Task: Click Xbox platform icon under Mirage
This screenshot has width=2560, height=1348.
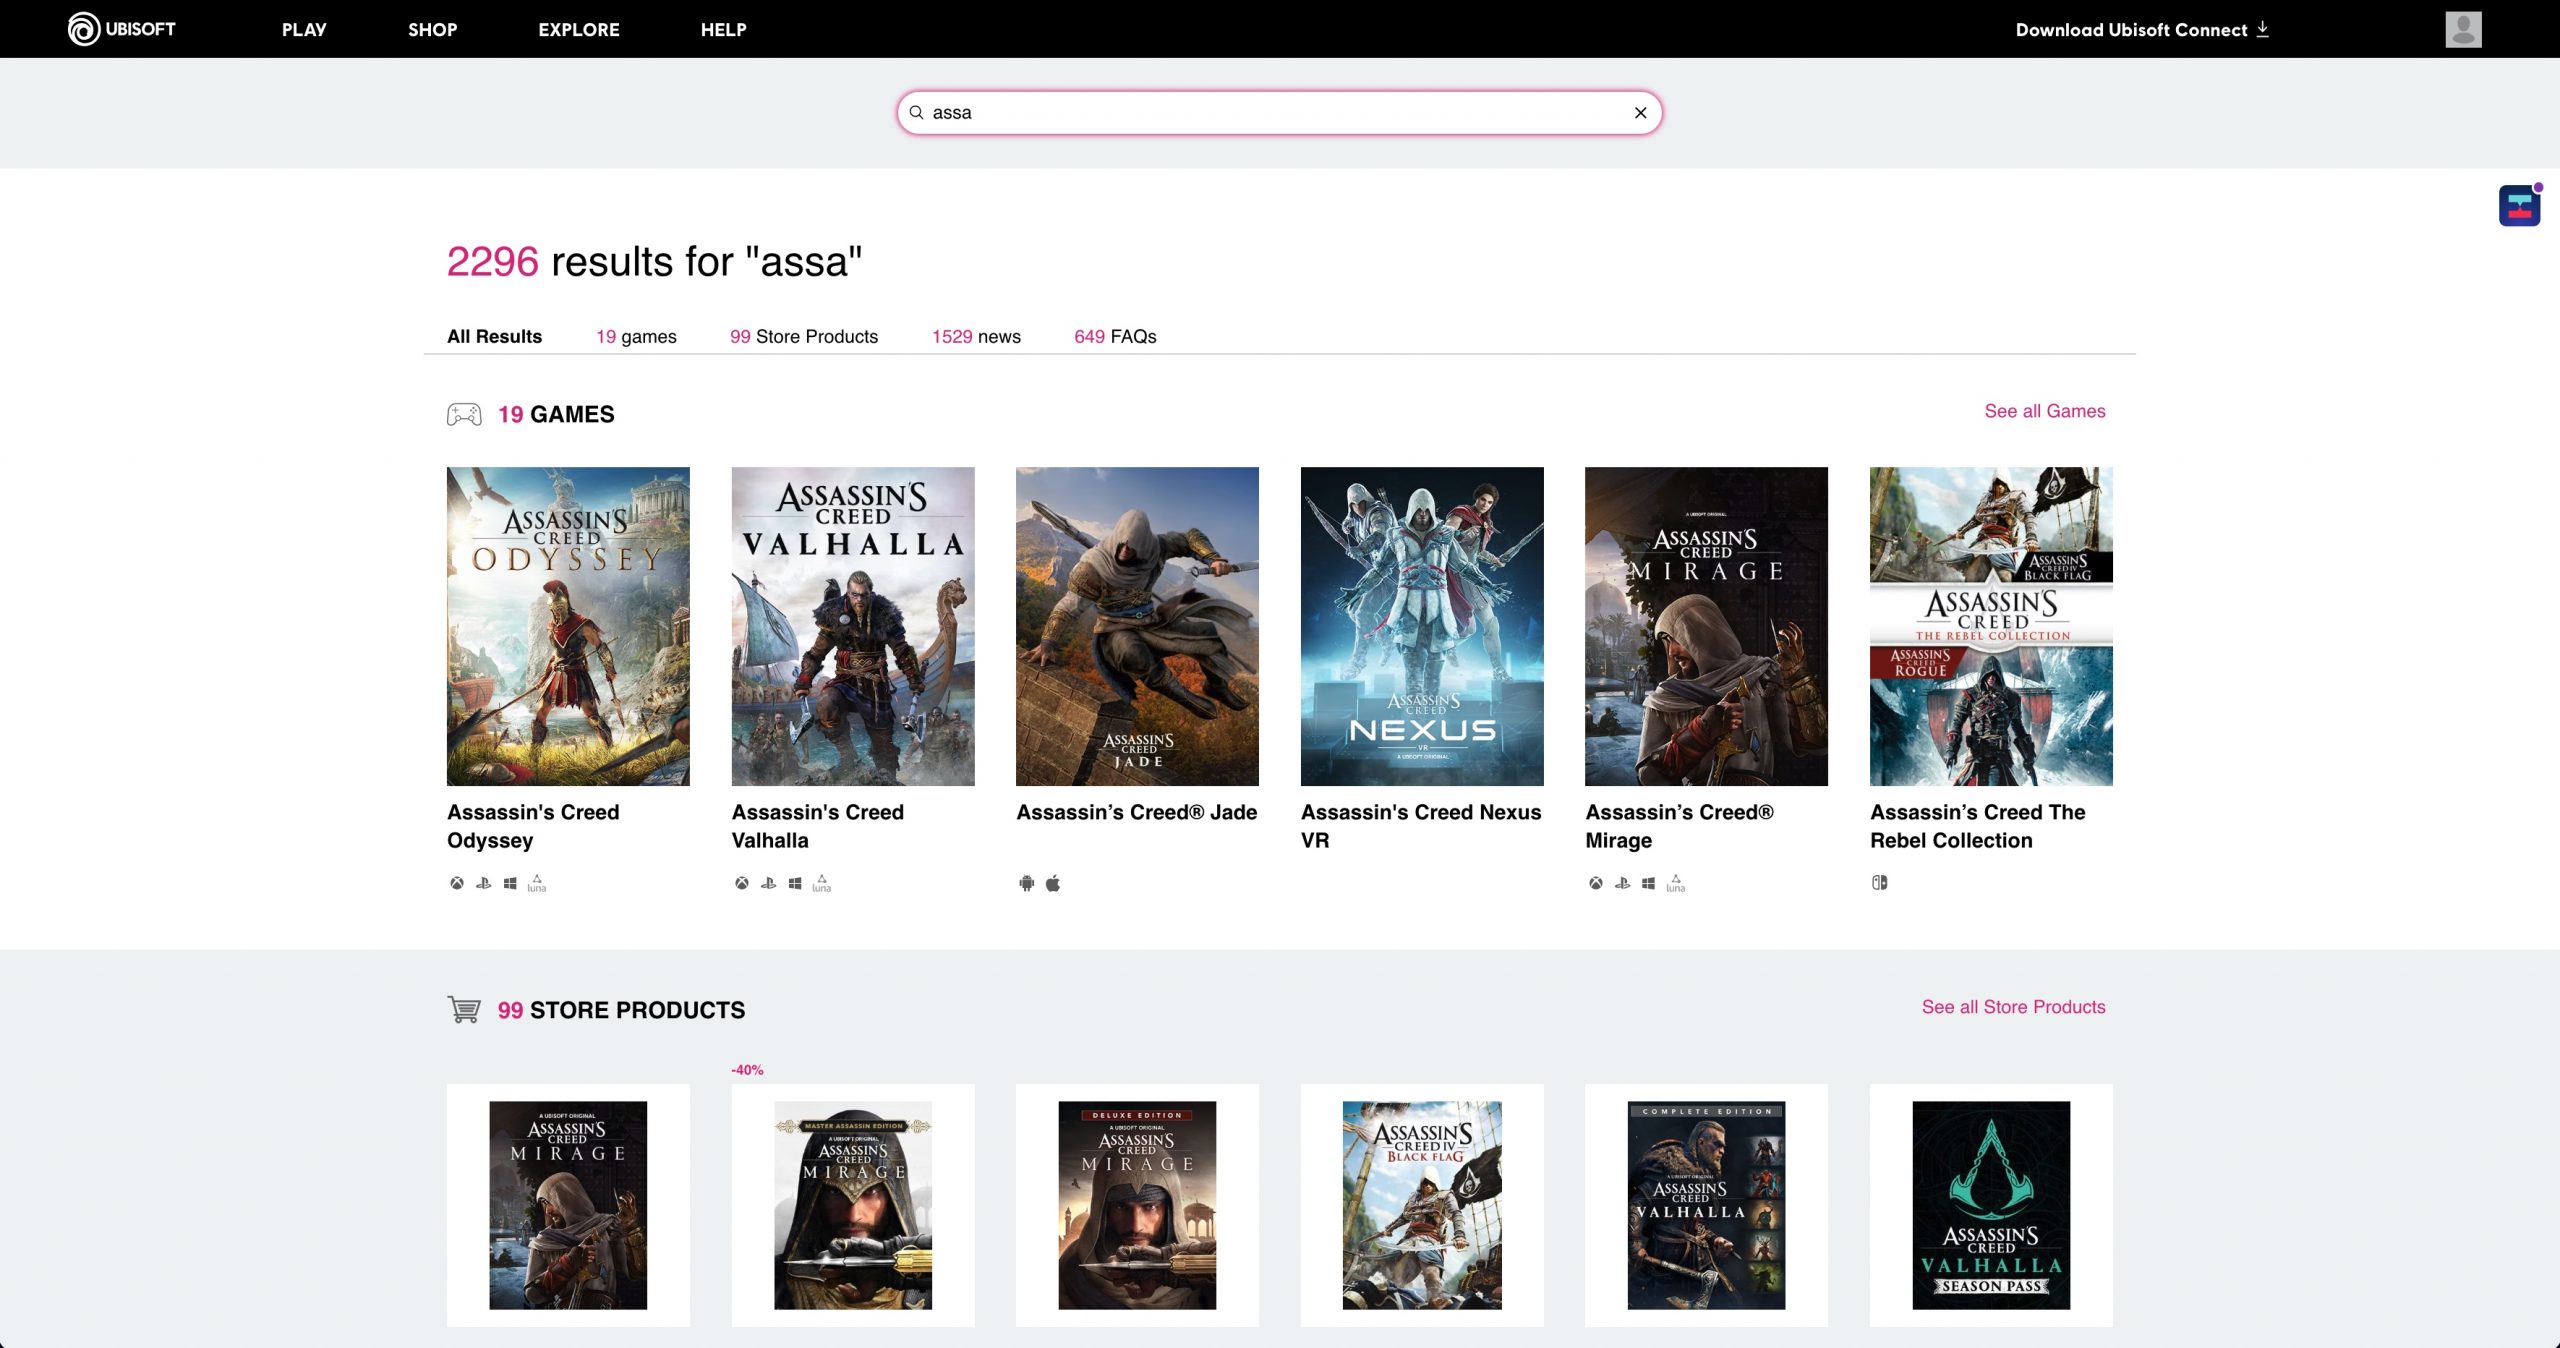Action: 1596,883
